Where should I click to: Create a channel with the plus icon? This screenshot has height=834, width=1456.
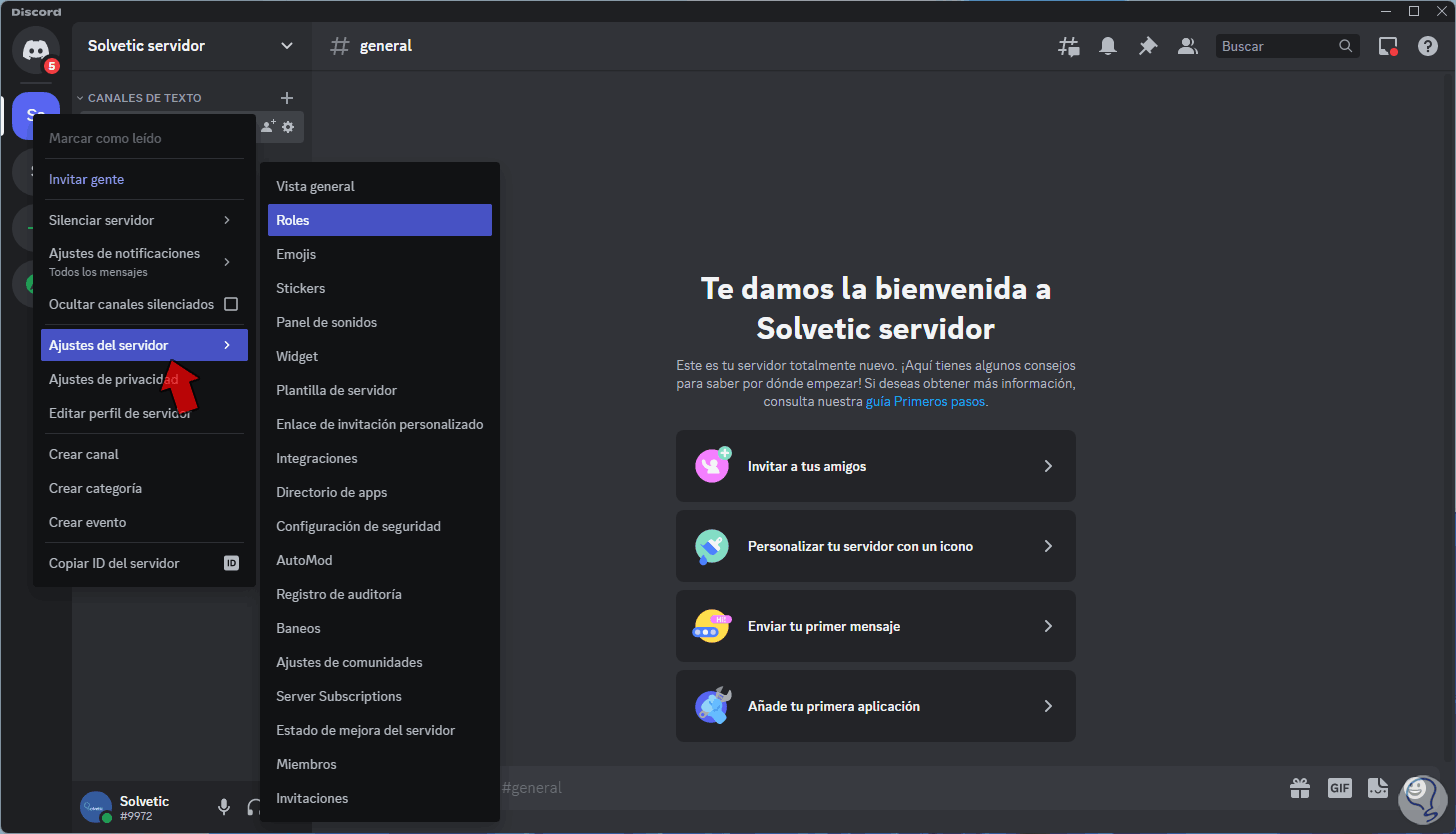pos(287,98)
